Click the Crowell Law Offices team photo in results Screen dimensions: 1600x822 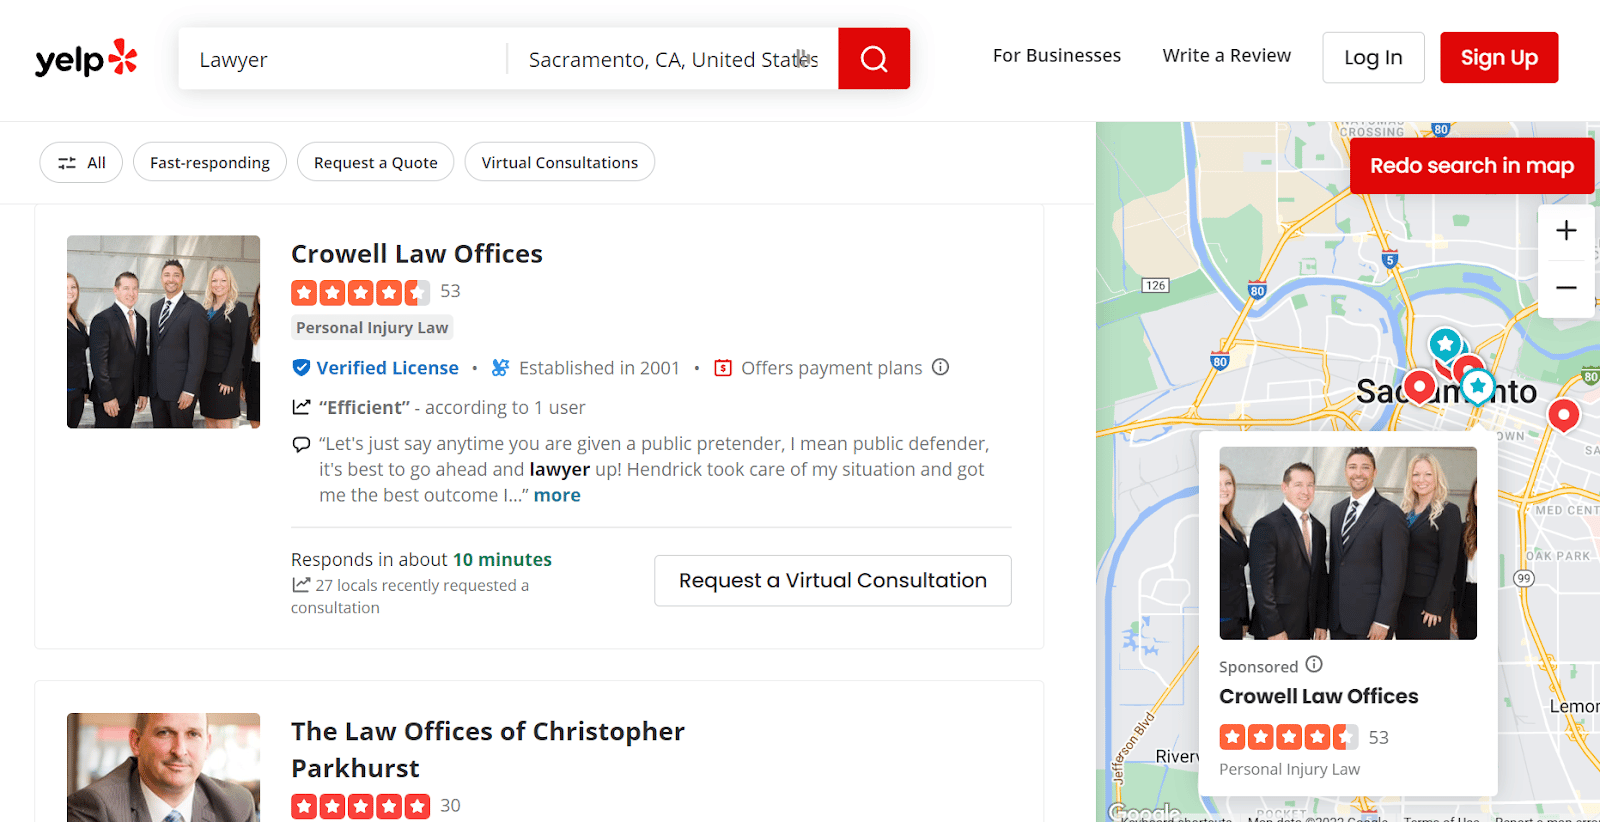(163, 332)
